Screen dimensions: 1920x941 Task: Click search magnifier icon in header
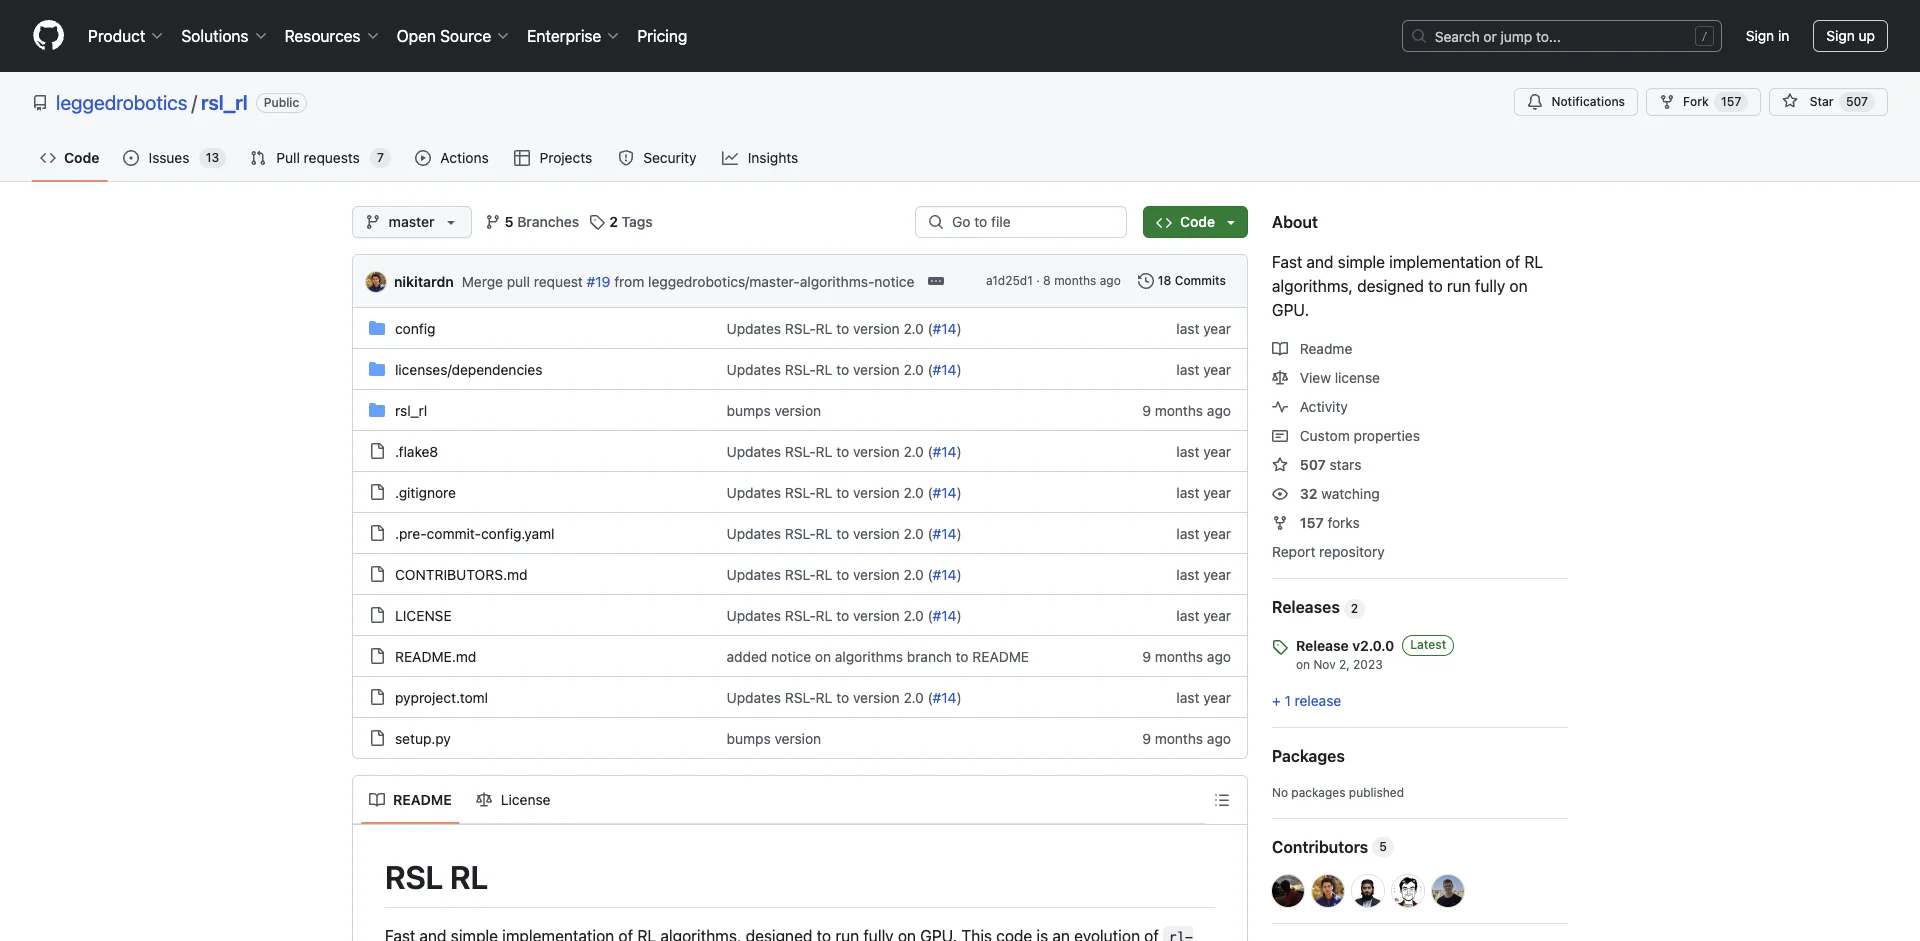1419,36
